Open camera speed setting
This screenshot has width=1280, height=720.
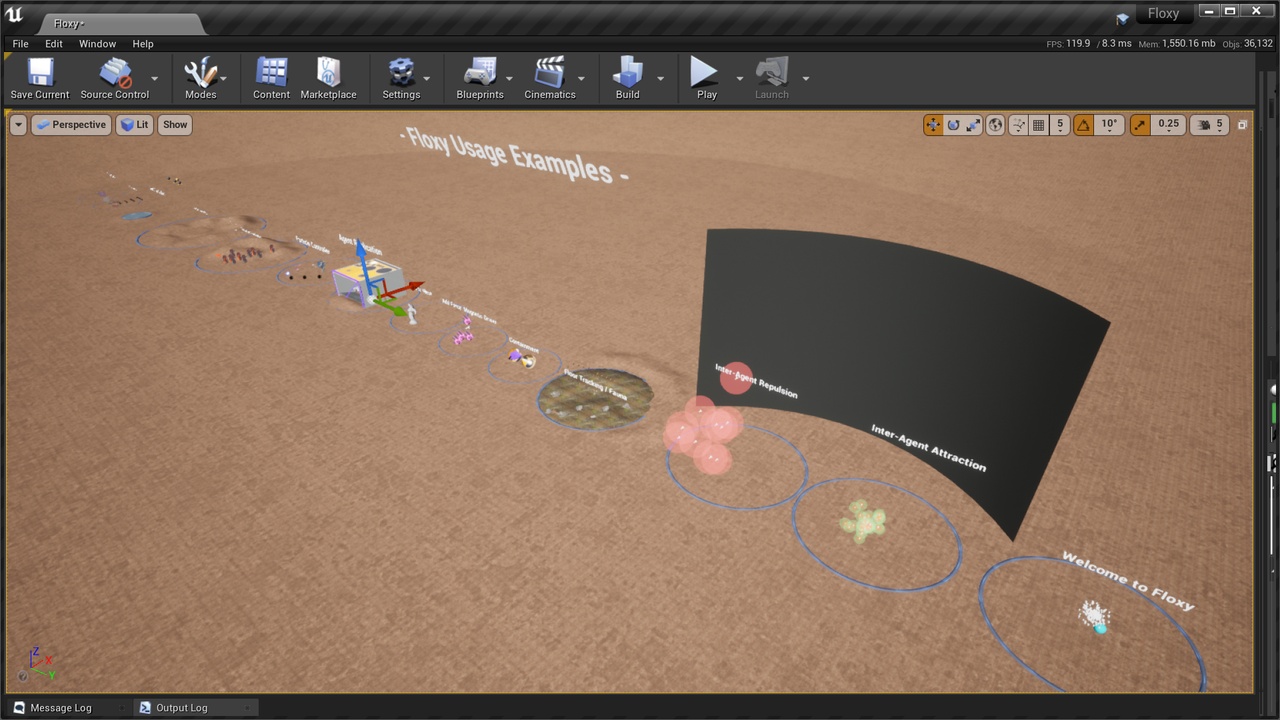coord(1209,125)
